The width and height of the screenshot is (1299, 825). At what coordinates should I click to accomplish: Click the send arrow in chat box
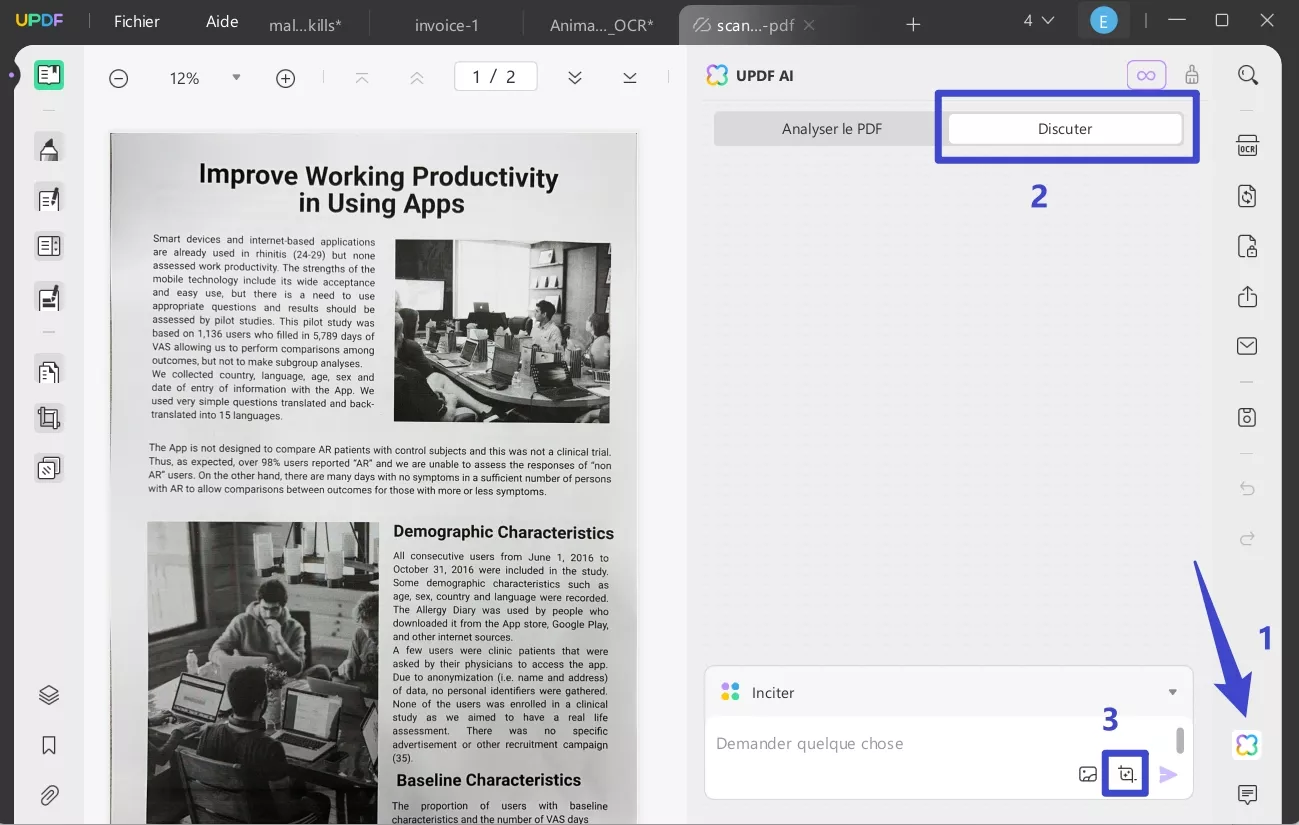click(x=1168, y=775)
